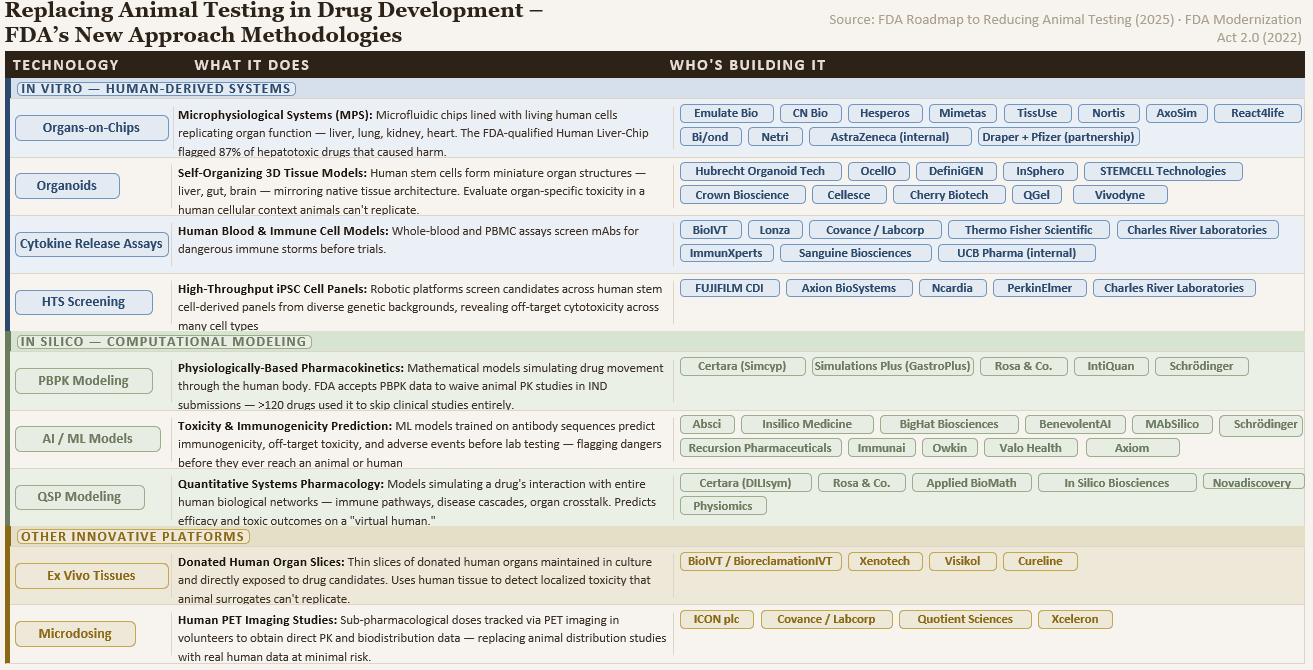The image size is (1313, 670).
Task: Click Covance / Labcorp in the Microdosing row
Action: pyautogui.click(x=826, y=620)
